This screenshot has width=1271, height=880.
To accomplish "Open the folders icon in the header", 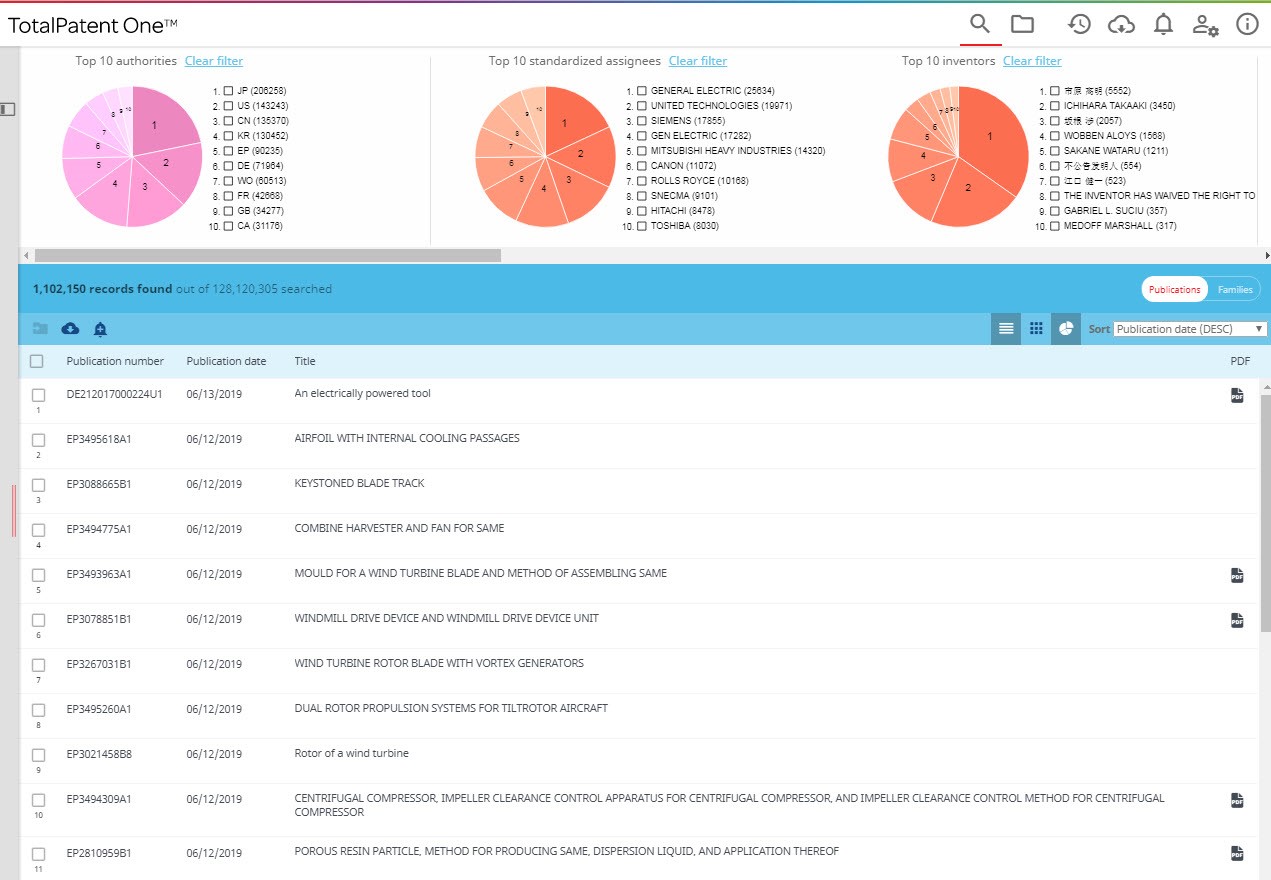I will 1022,24.
